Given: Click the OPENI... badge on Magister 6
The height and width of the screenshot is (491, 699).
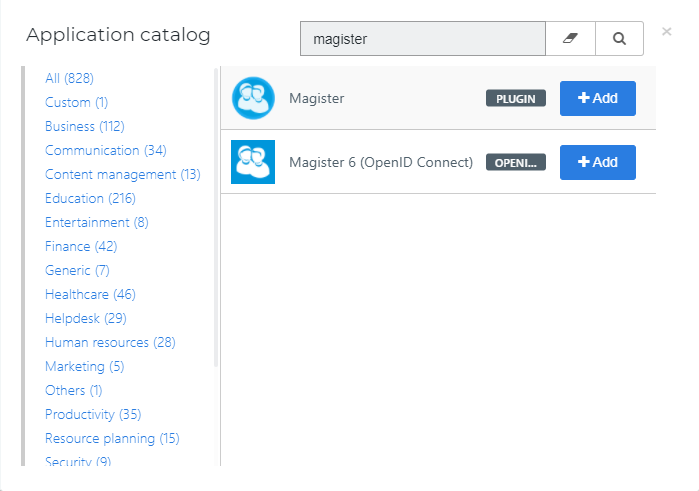Looking at the screenshot, I should point(516,162).
